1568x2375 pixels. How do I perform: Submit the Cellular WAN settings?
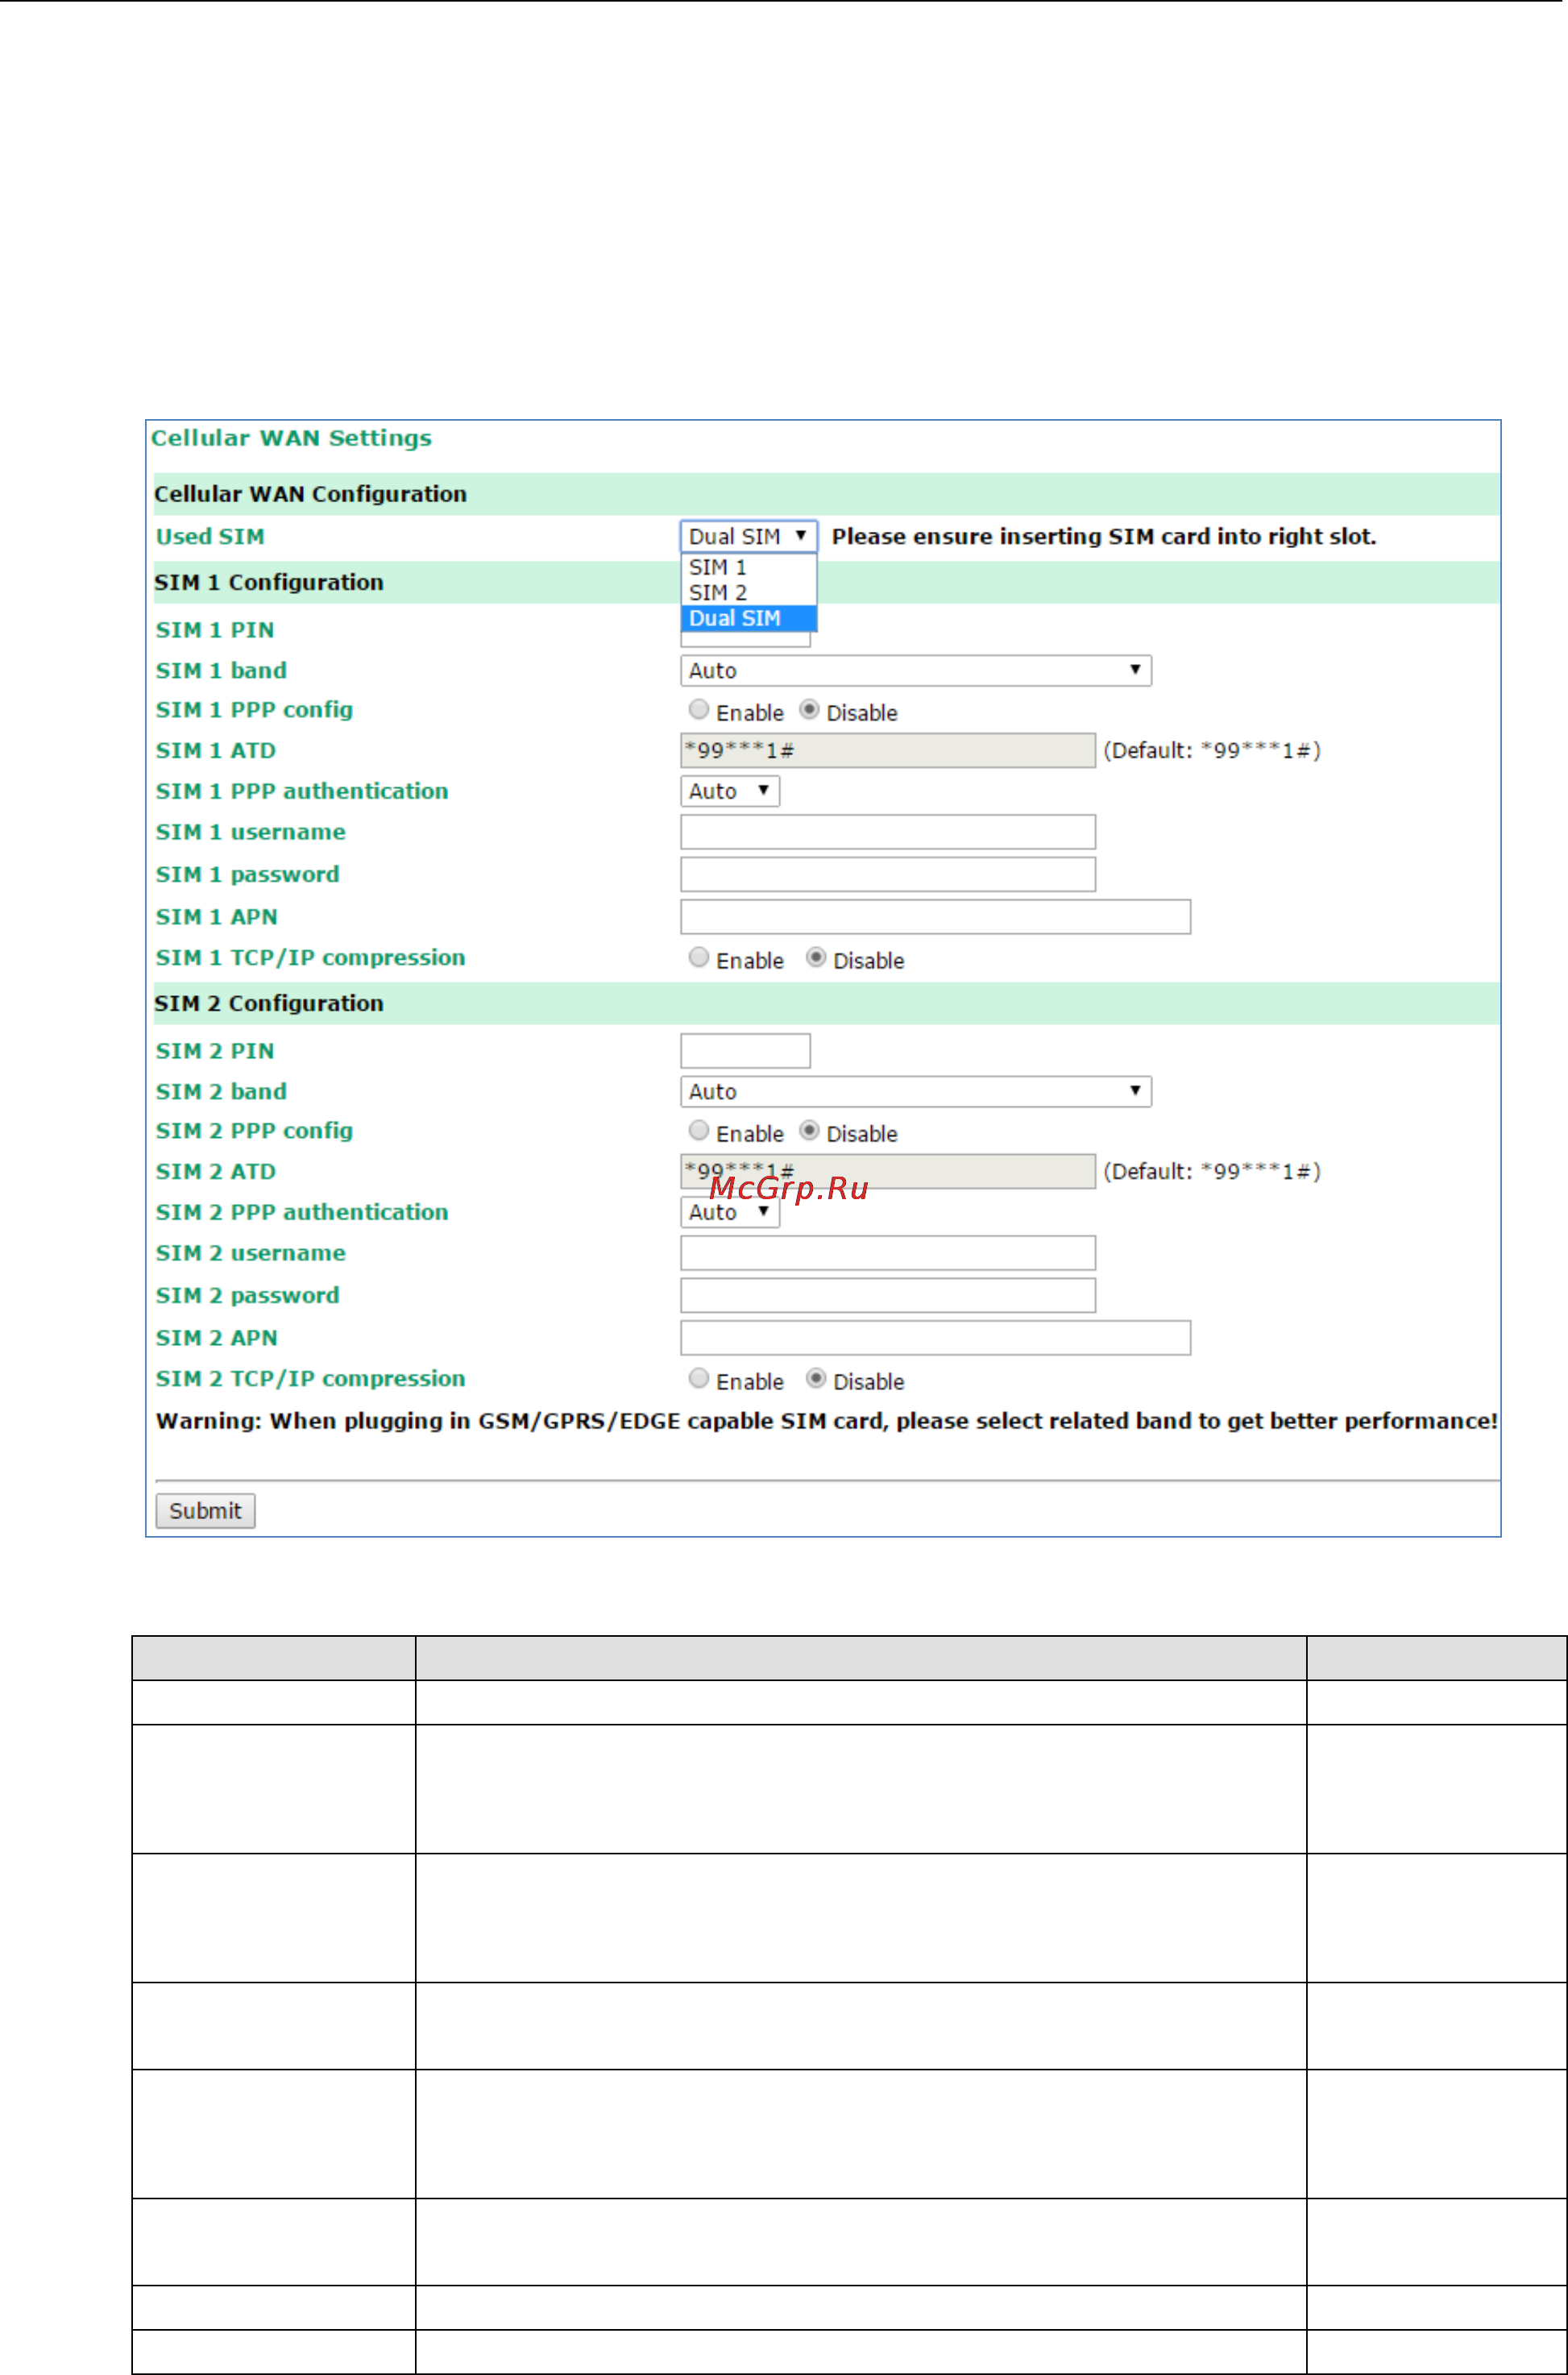(205, 1510)
